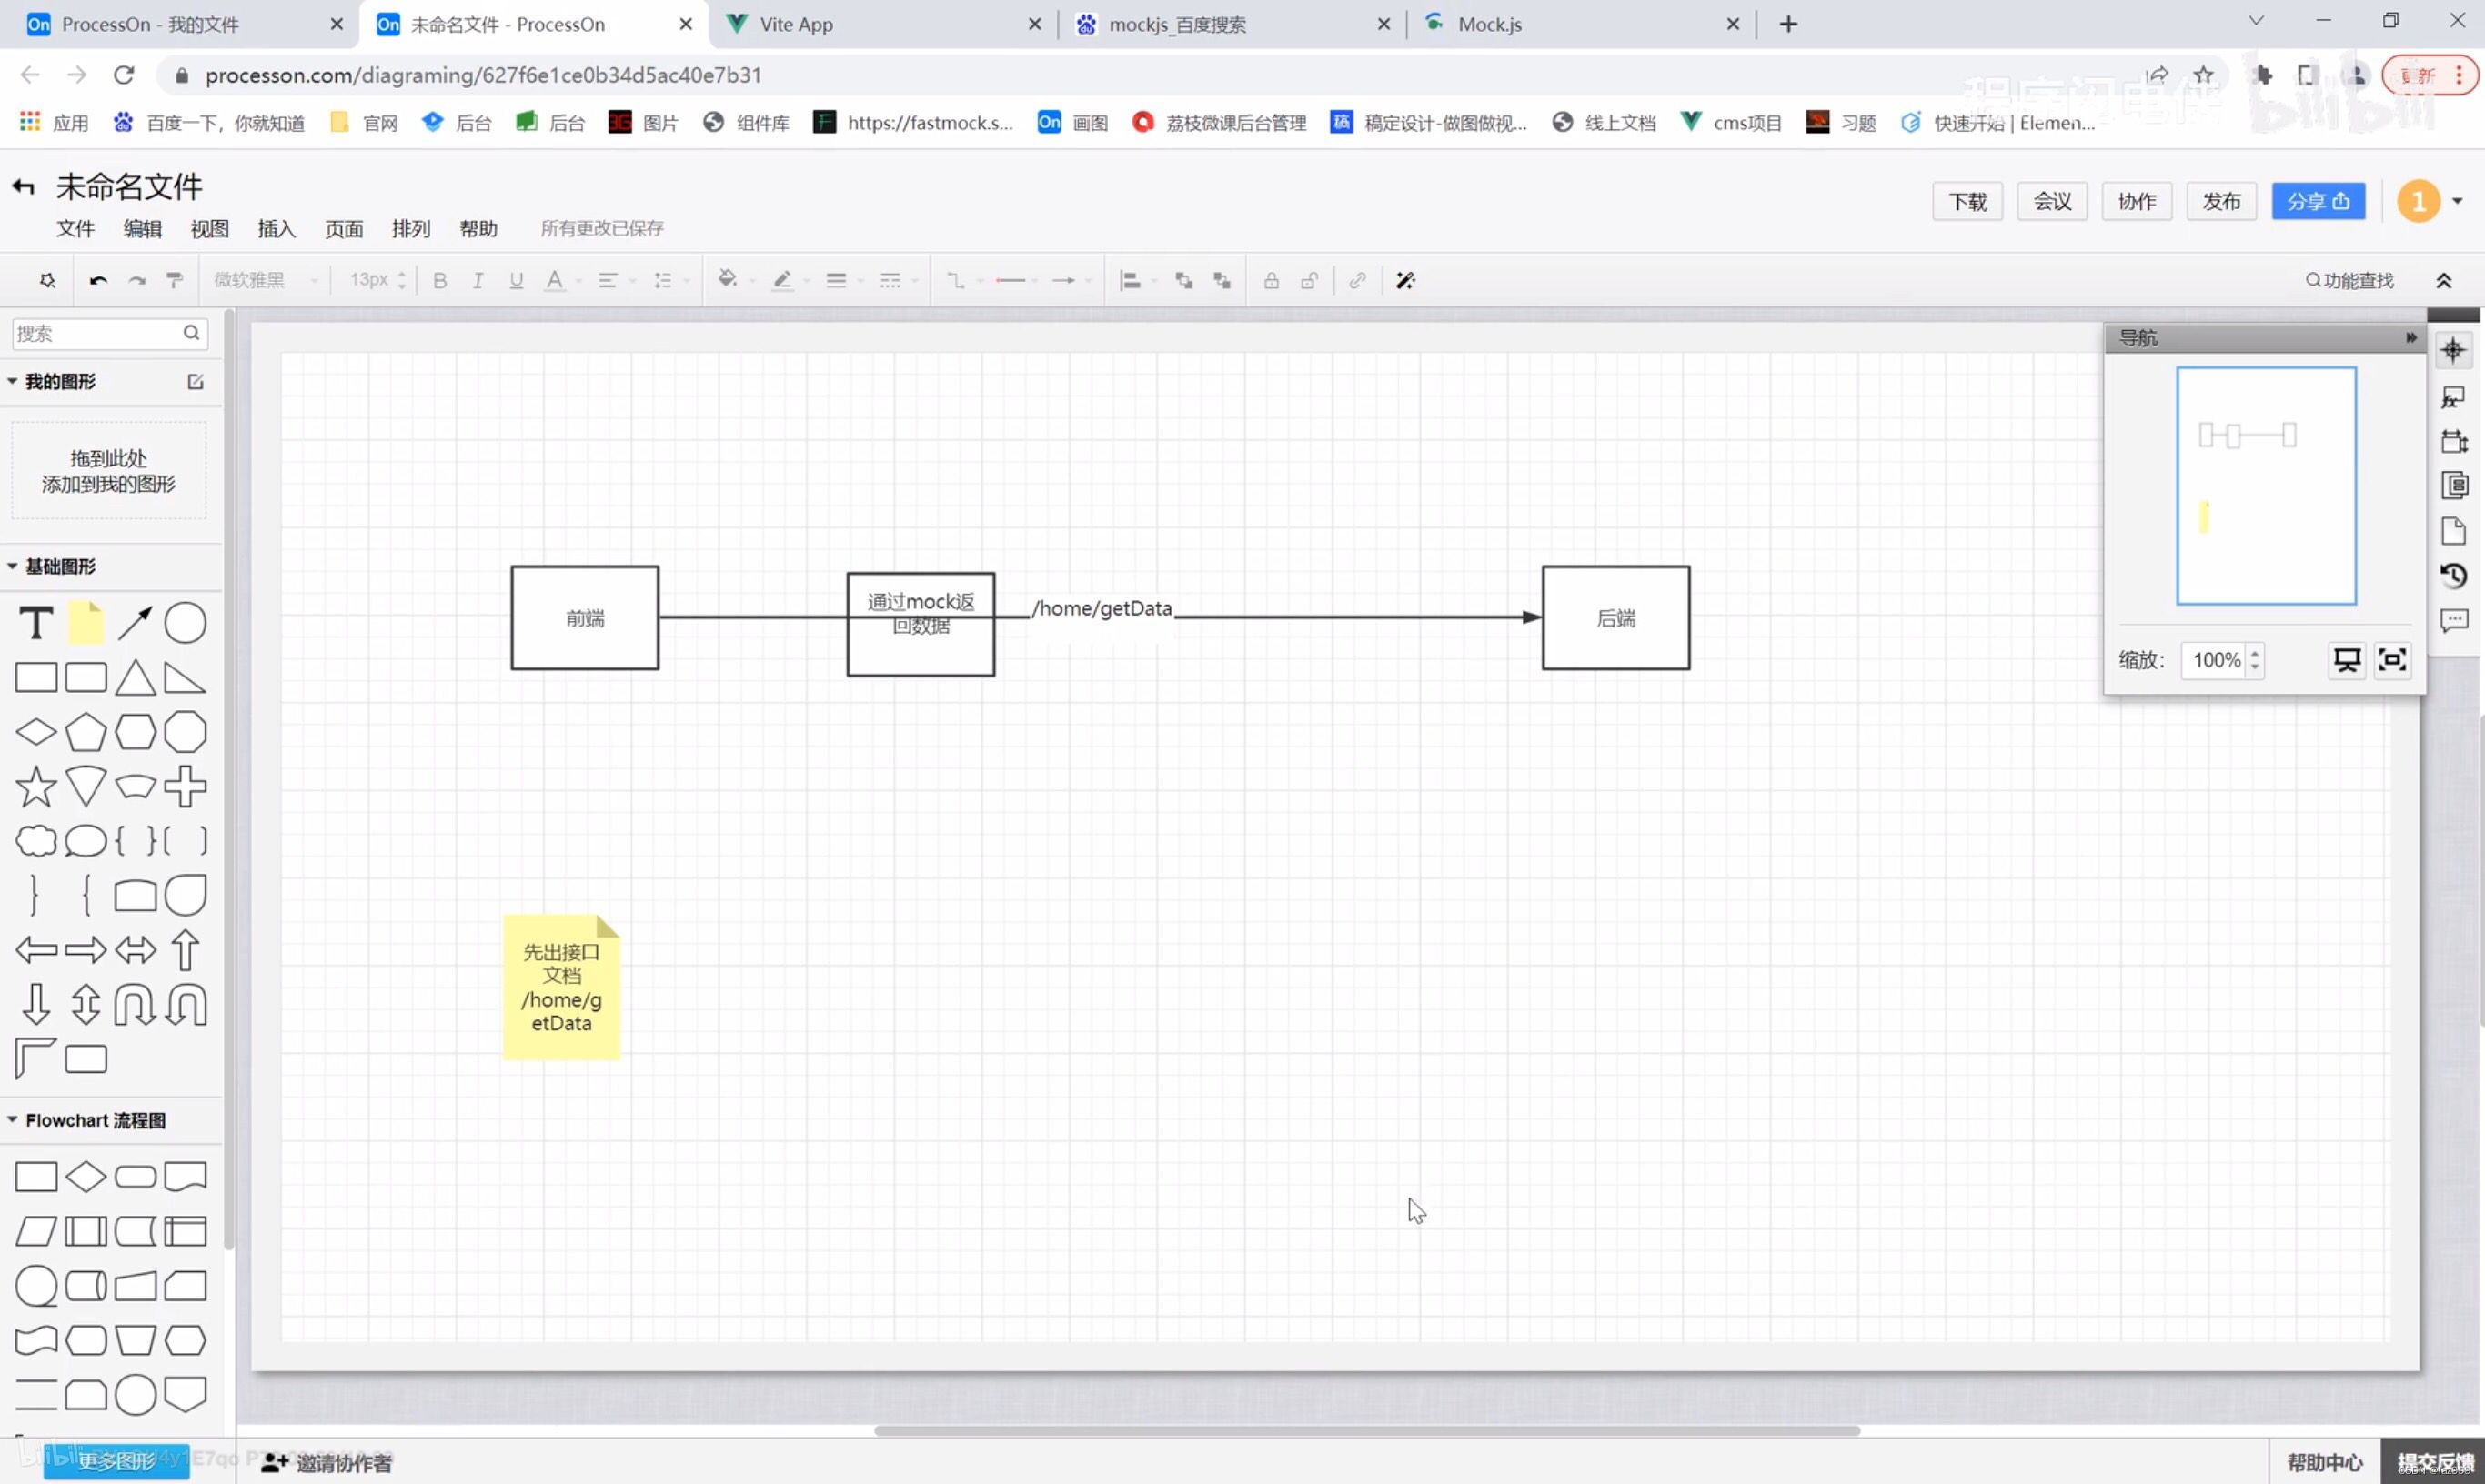2485x1484 pixels.
Task: Click the undo arrow in toolbar
Action: [97, 281]
